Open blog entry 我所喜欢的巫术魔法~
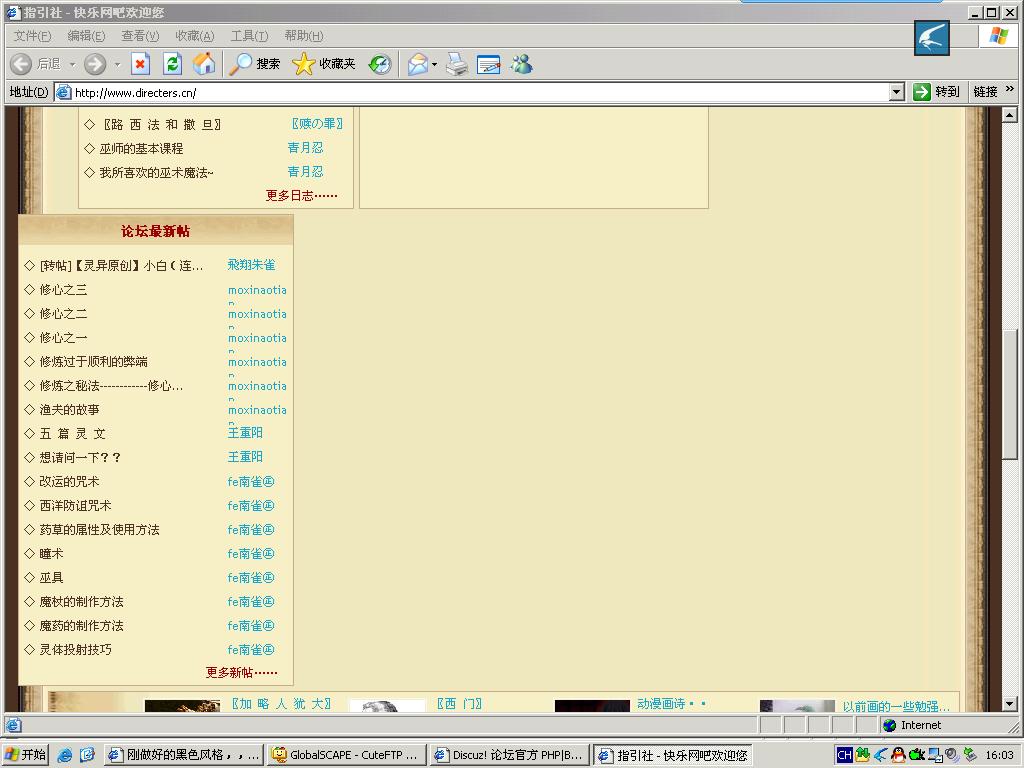 (156, 173)
